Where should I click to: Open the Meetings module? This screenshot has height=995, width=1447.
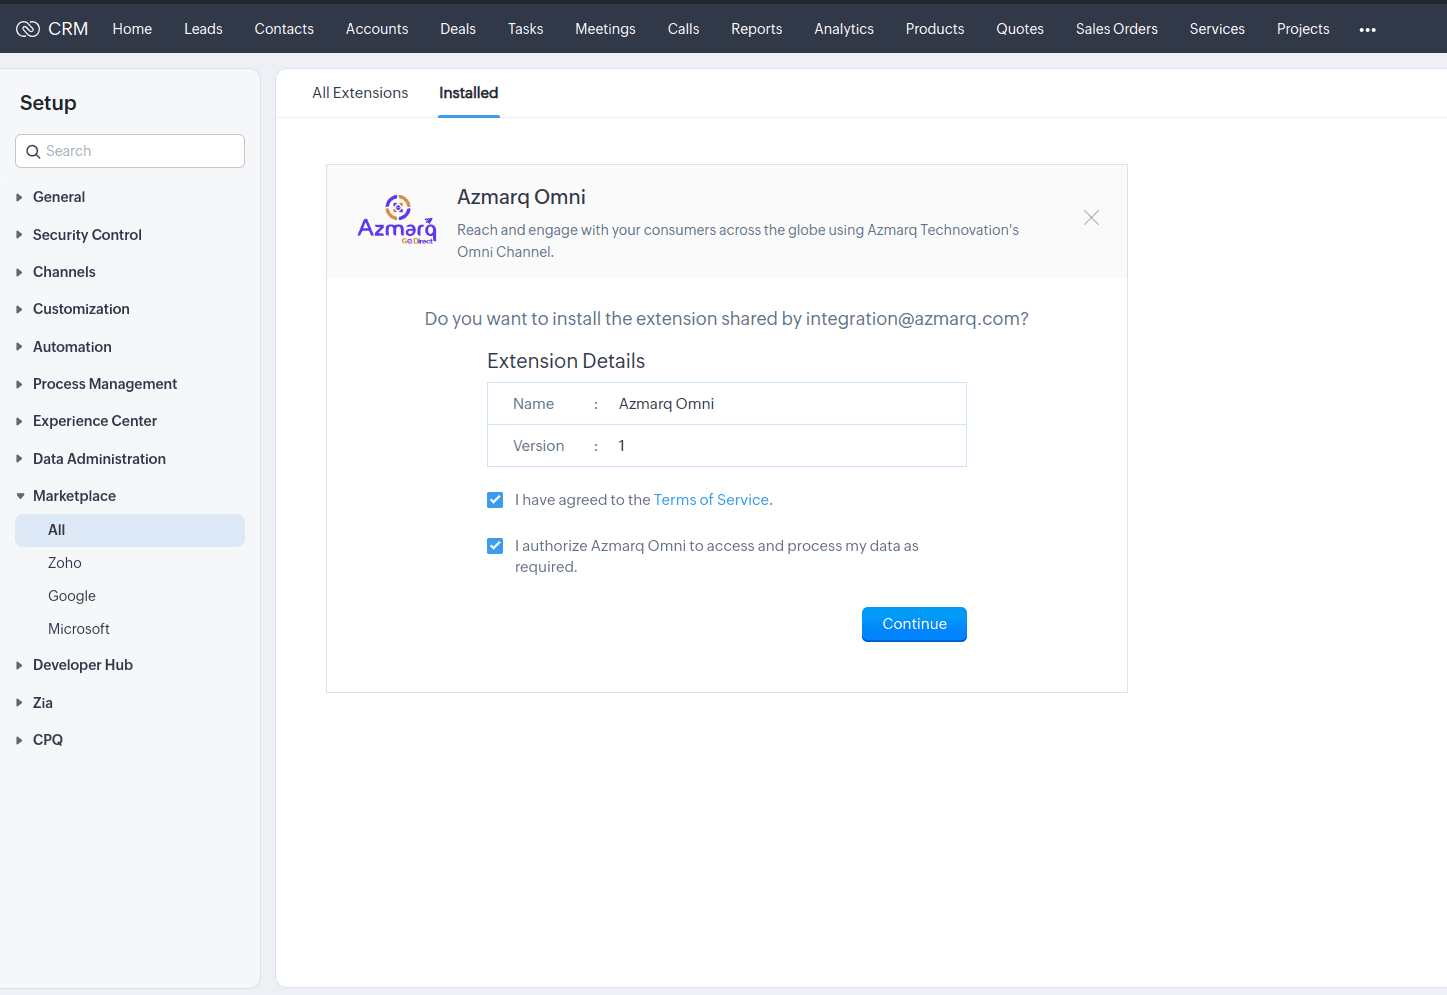(x=605, y=29)
